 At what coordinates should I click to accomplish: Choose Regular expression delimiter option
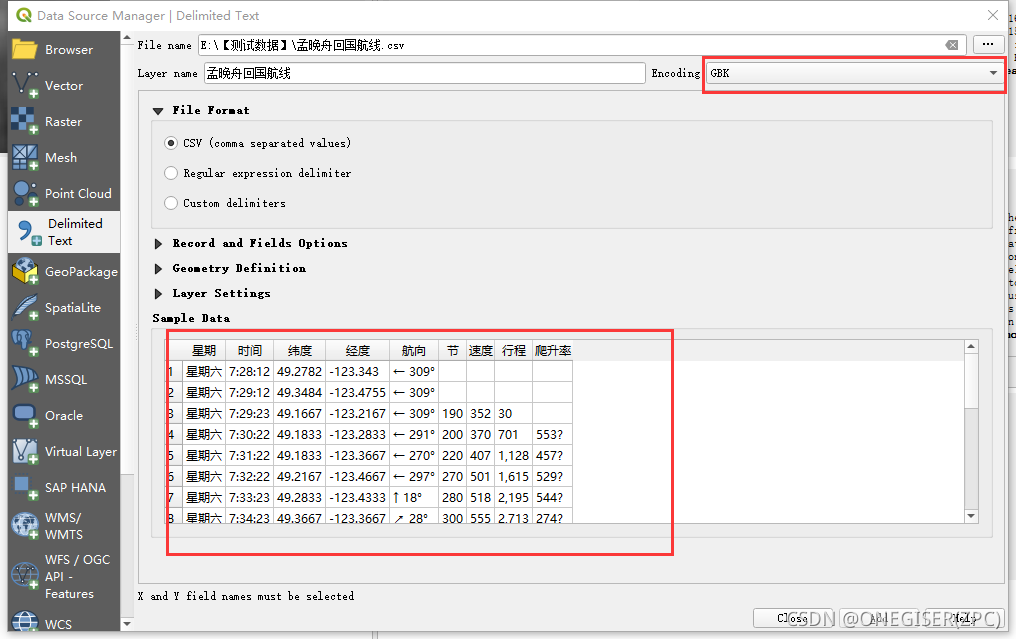pos(170,173)
